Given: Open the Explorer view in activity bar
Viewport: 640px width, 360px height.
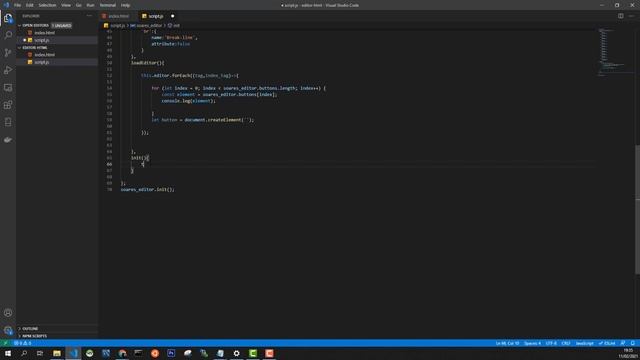Looking at the screenshot, I should pos(8,18).
